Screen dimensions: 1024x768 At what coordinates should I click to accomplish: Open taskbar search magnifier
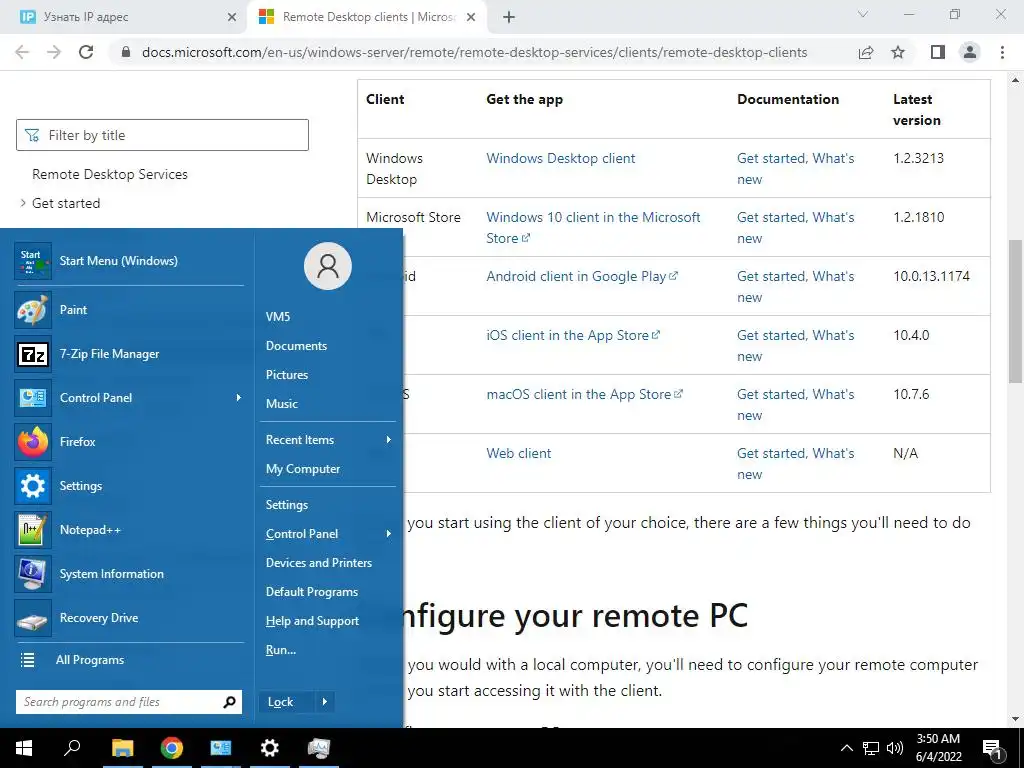pyautogui.click(x=72, y=748)
